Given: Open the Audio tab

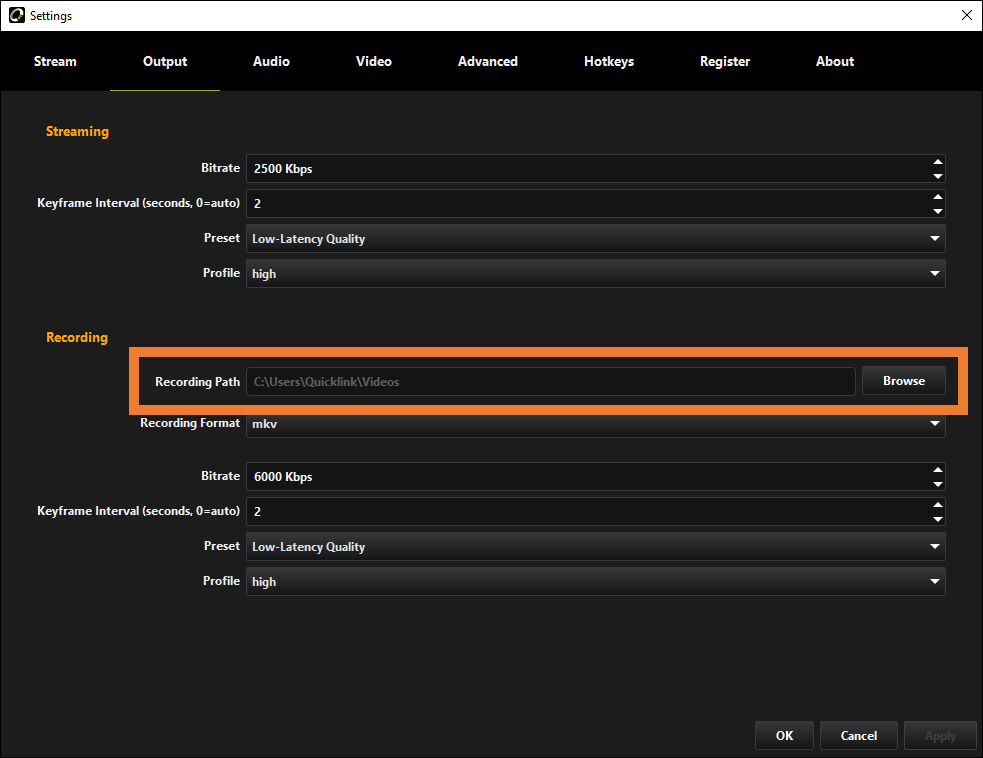Looking at the screenshot, I should click(271, 61).
